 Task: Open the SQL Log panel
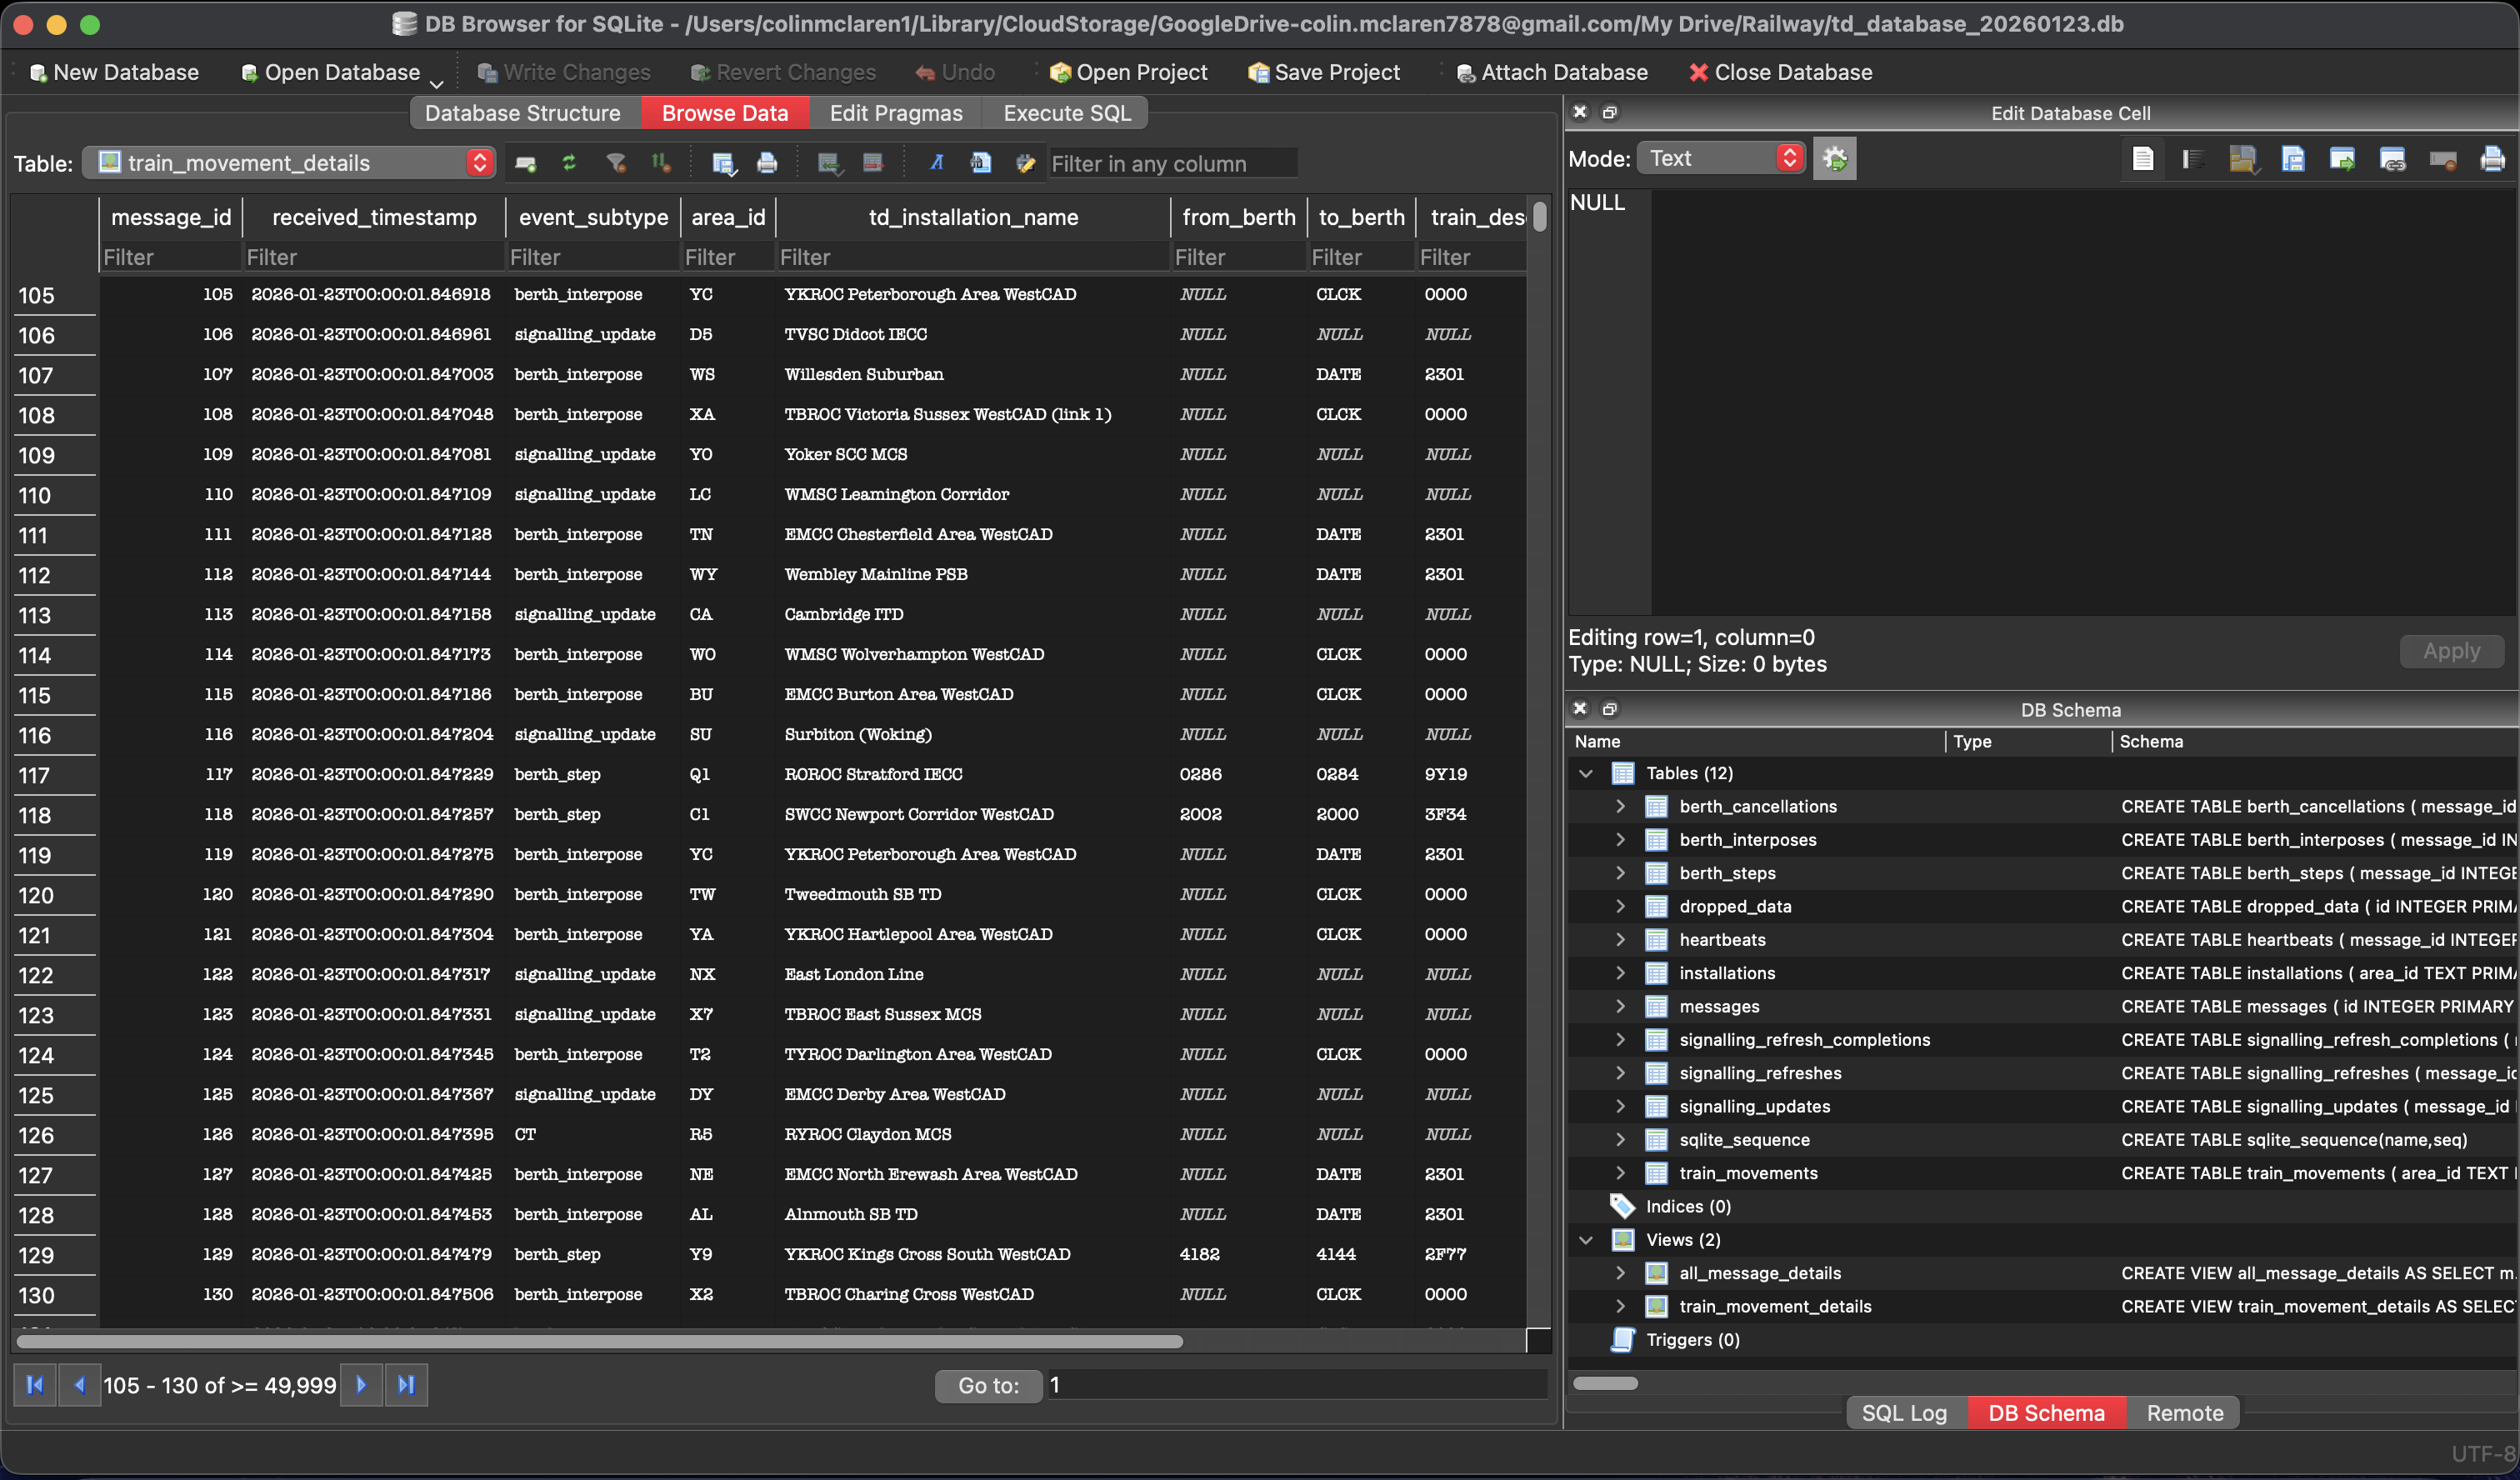(x=1903, y=1412)
